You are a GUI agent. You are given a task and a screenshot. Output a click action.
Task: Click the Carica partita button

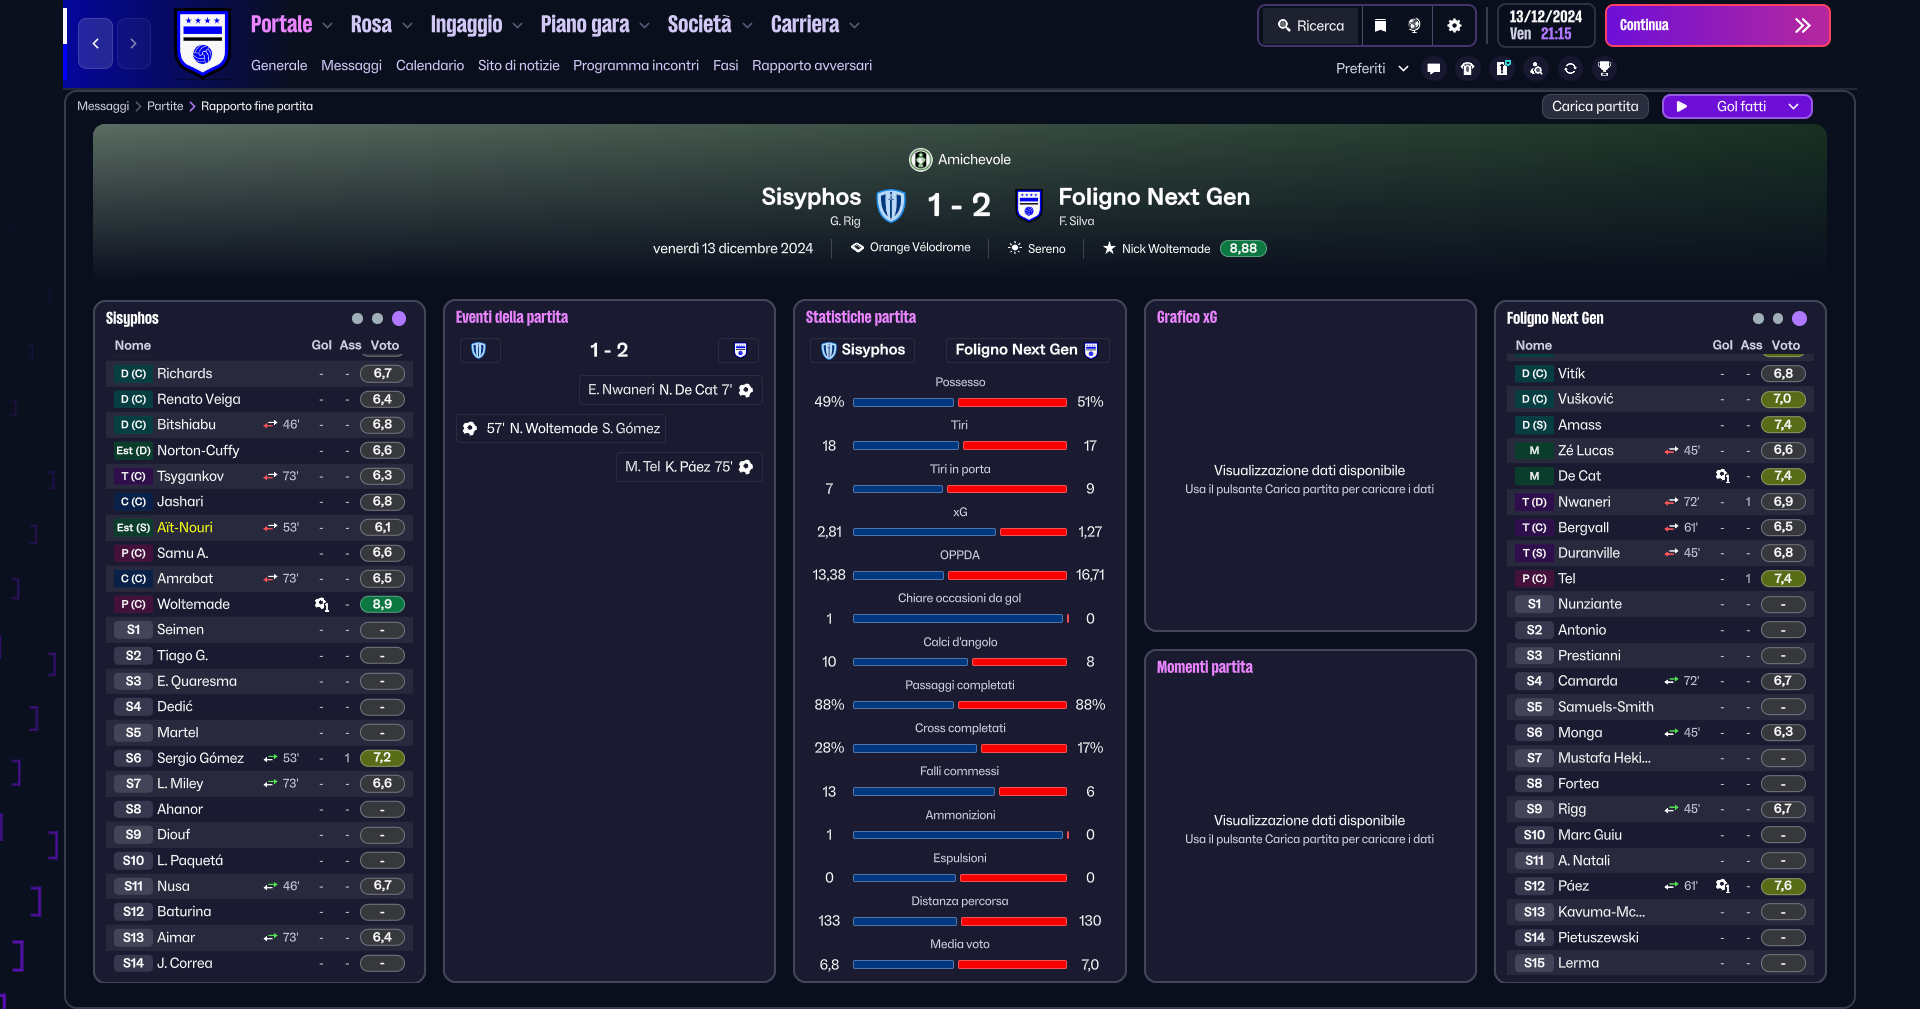click(x=1595, y=107)
